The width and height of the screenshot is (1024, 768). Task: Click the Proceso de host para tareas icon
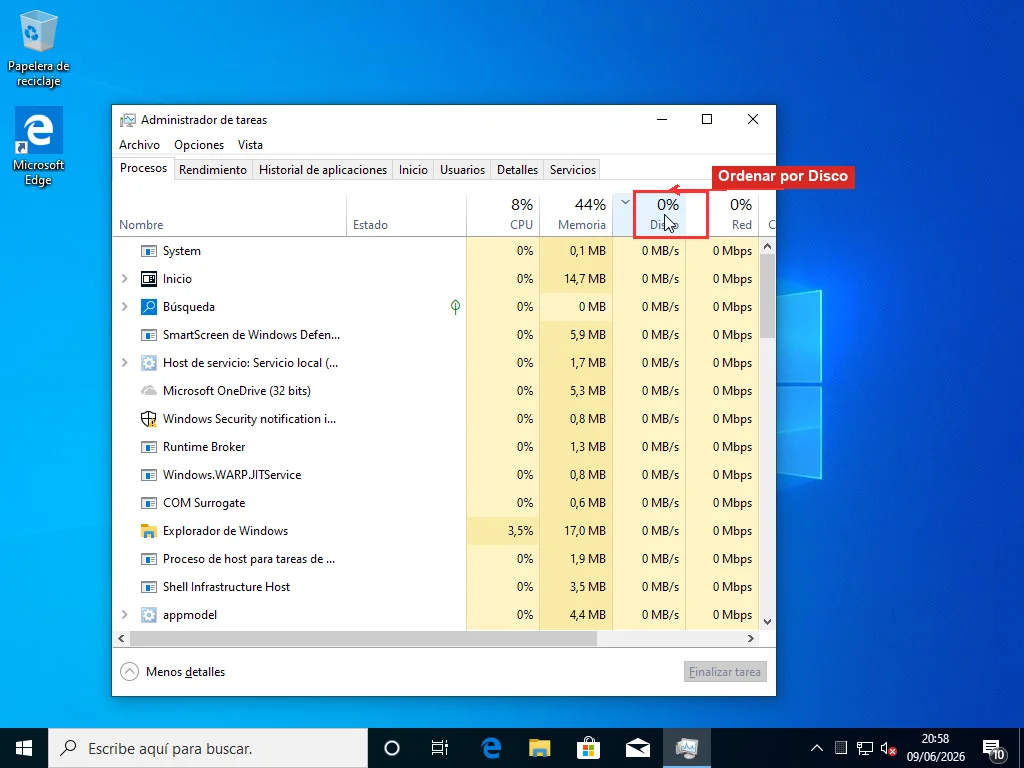coord(149,559)
